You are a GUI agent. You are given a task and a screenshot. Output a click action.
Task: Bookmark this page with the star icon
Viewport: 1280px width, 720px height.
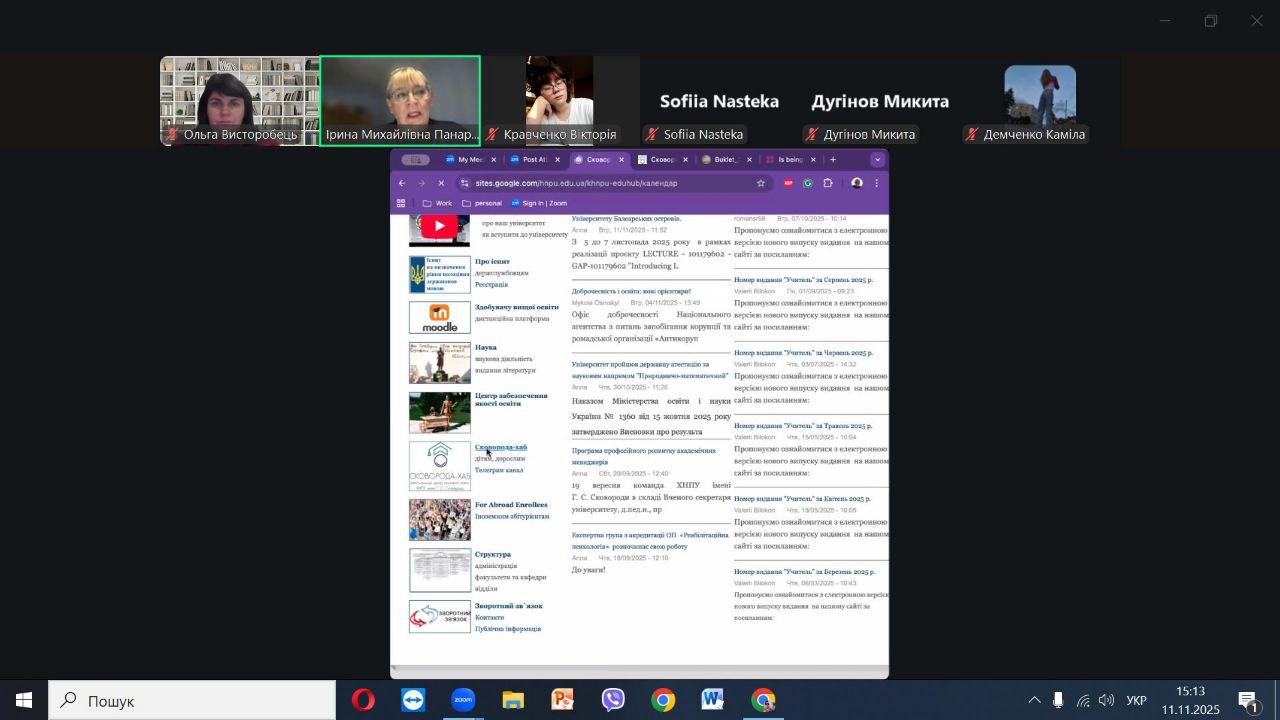tap(761, 183)
